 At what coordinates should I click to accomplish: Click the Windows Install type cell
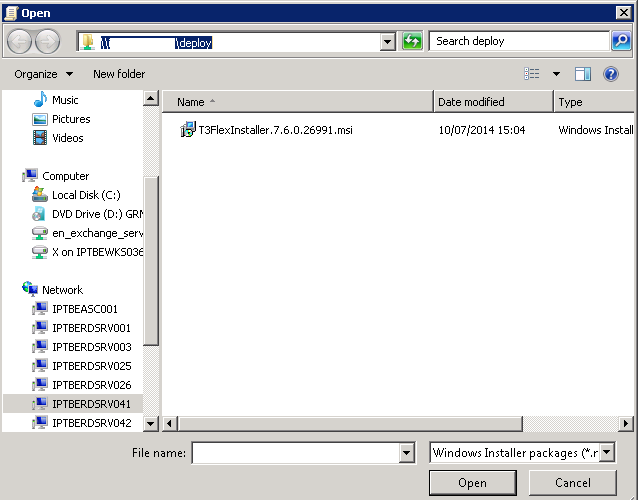click(x=596, y=130)
